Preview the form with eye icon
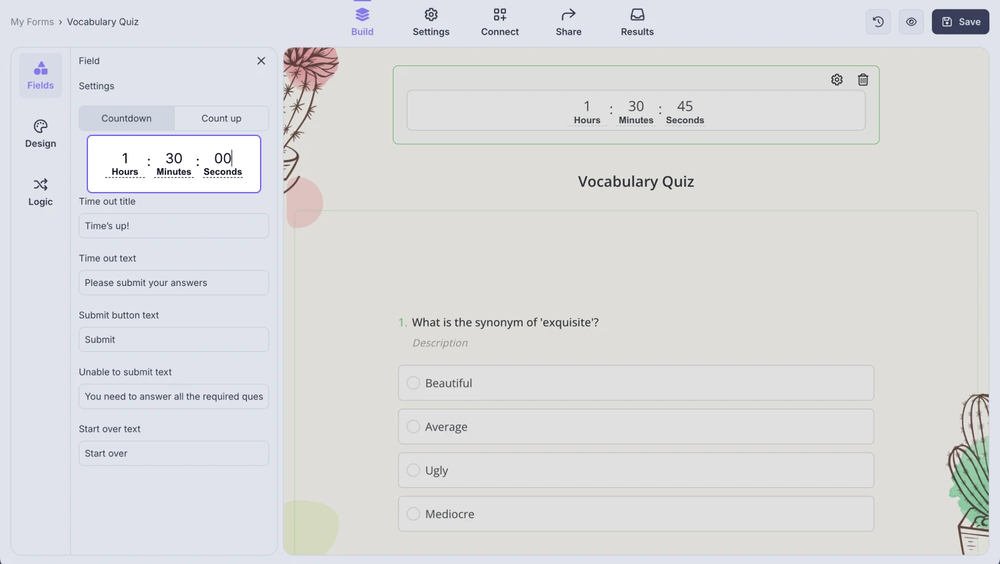Image resolution: width=1000 pixels, height=564 pixels. [911, 21]
